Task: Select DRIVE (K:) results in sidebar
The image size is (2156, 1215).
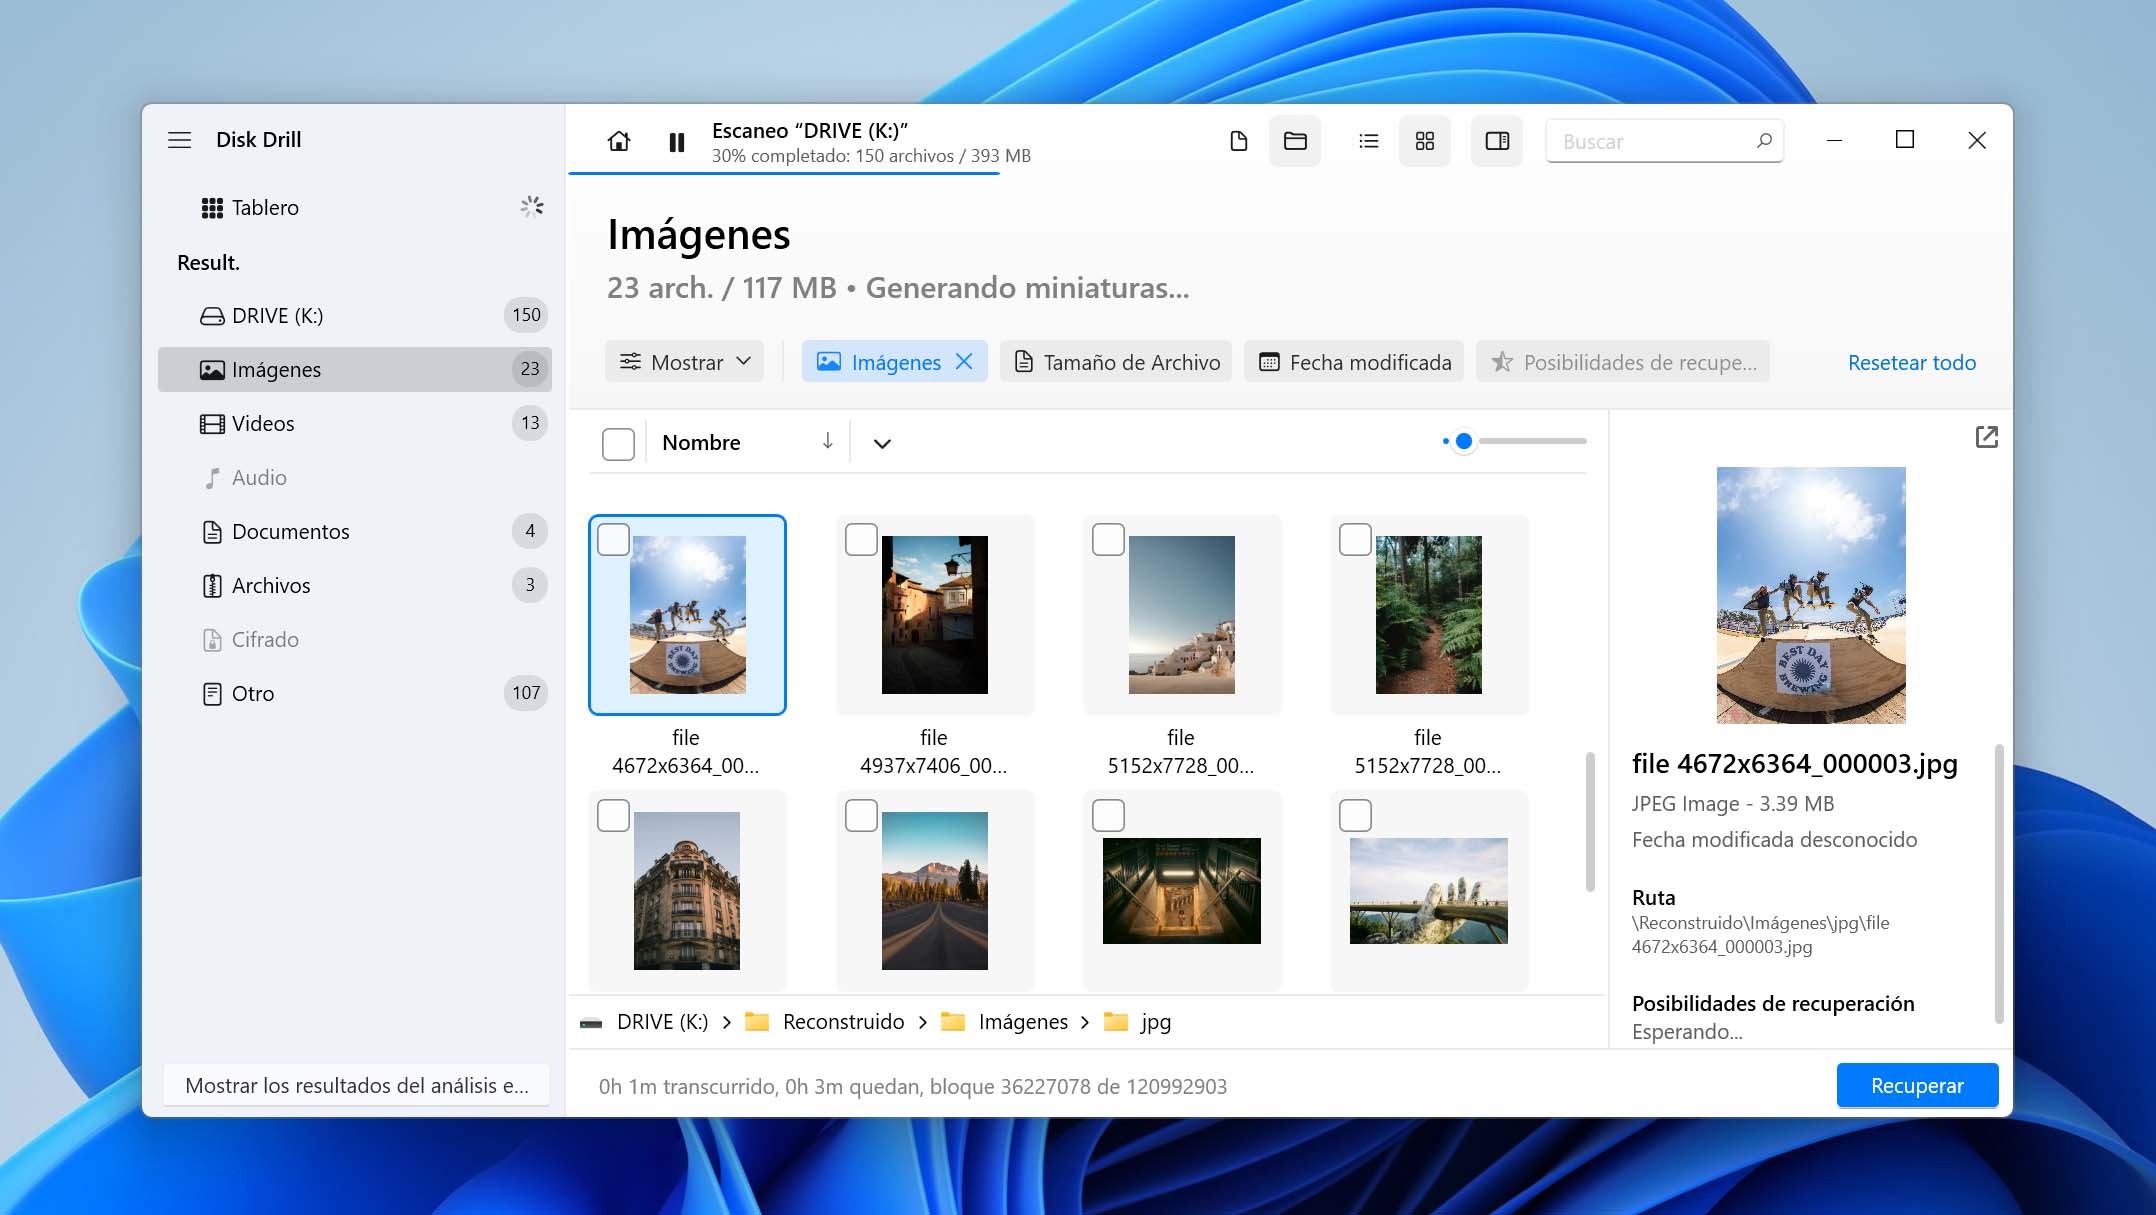Action: click(x=354, y=316)
